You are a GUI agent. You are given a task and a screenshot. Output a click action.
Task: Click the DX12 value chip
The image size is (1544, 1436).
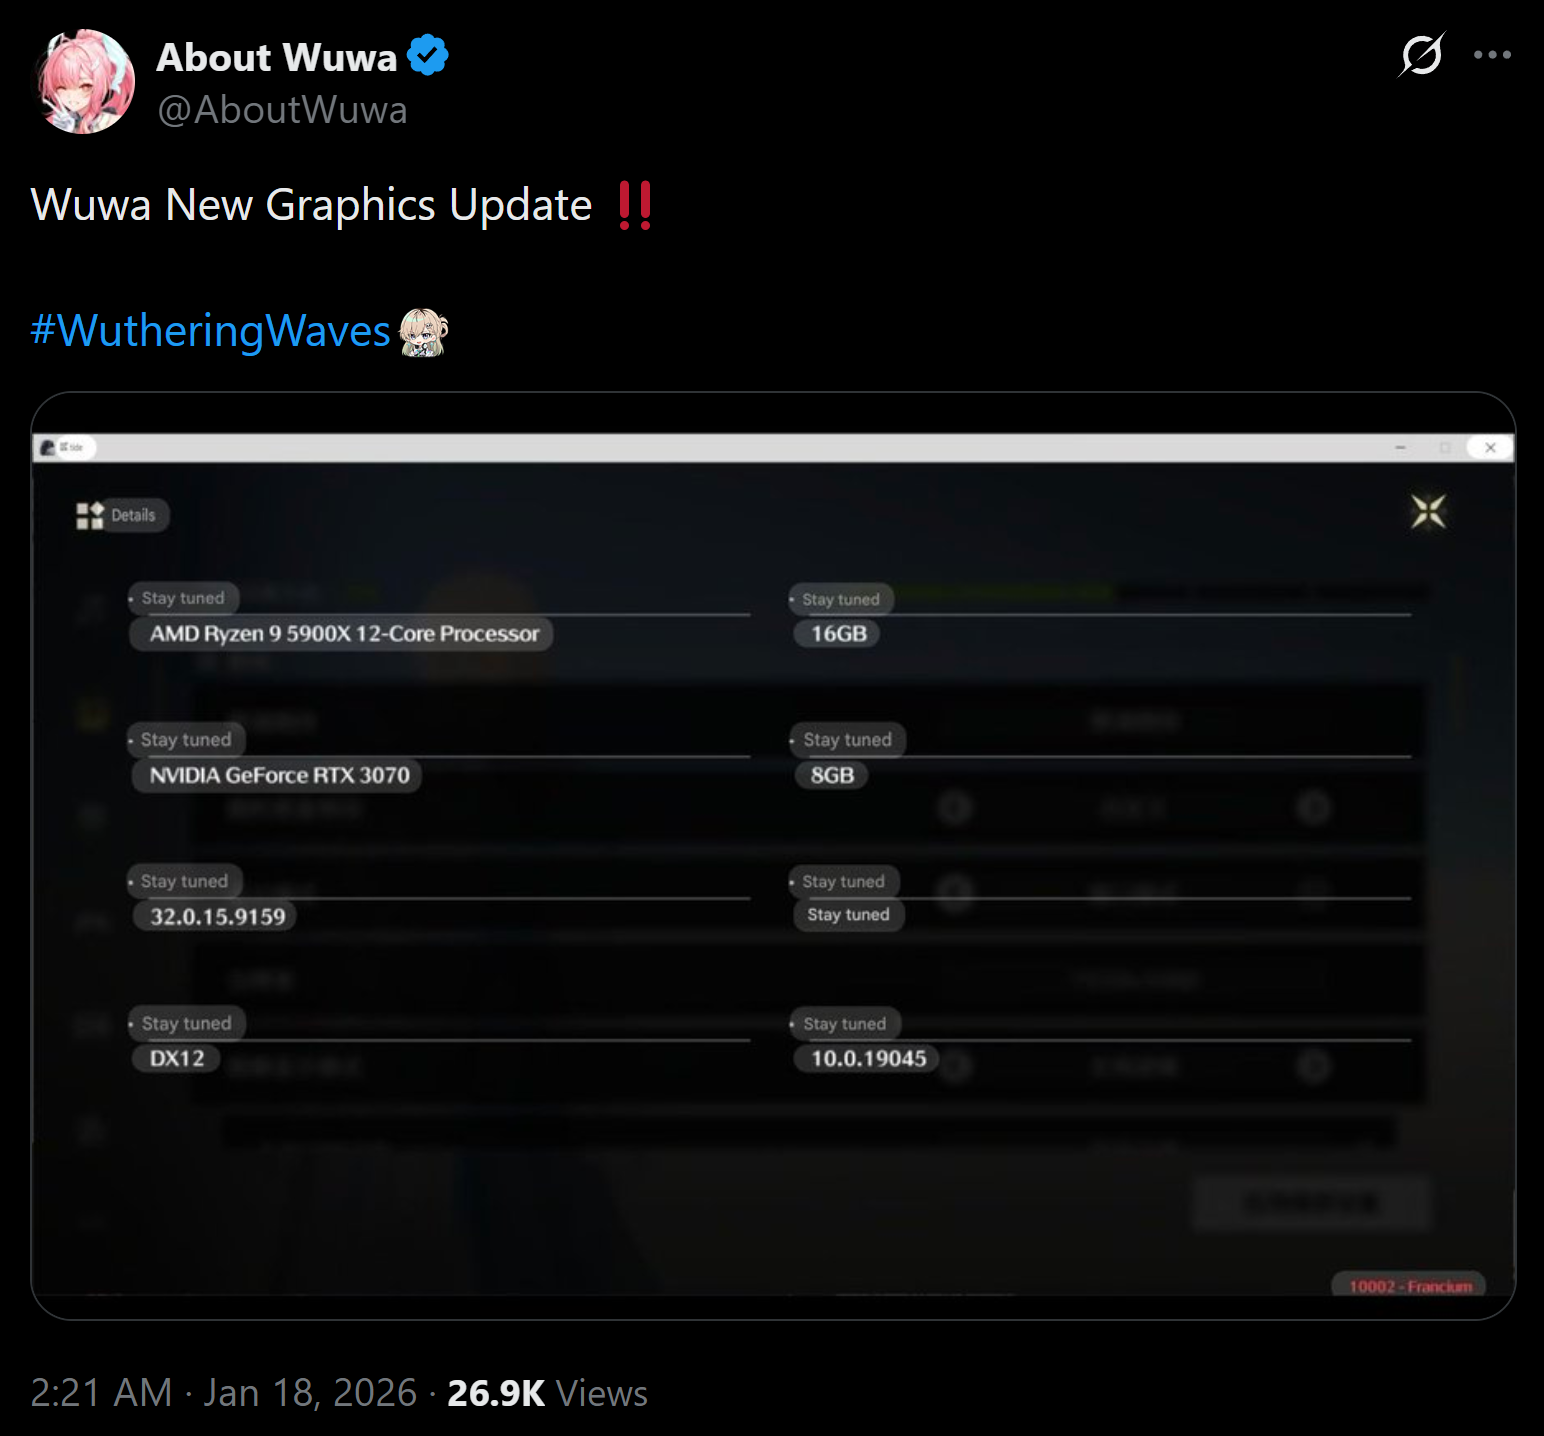[x=176, y=1058]
